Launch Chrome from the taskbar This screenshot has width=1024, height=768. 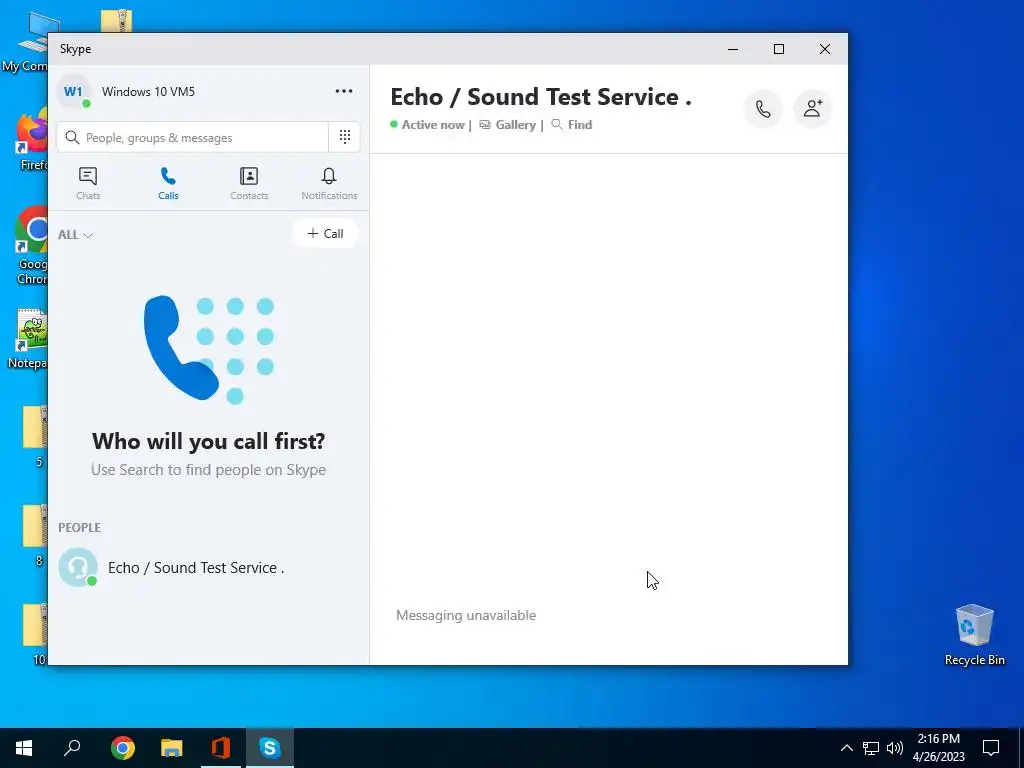coord(123,748)
